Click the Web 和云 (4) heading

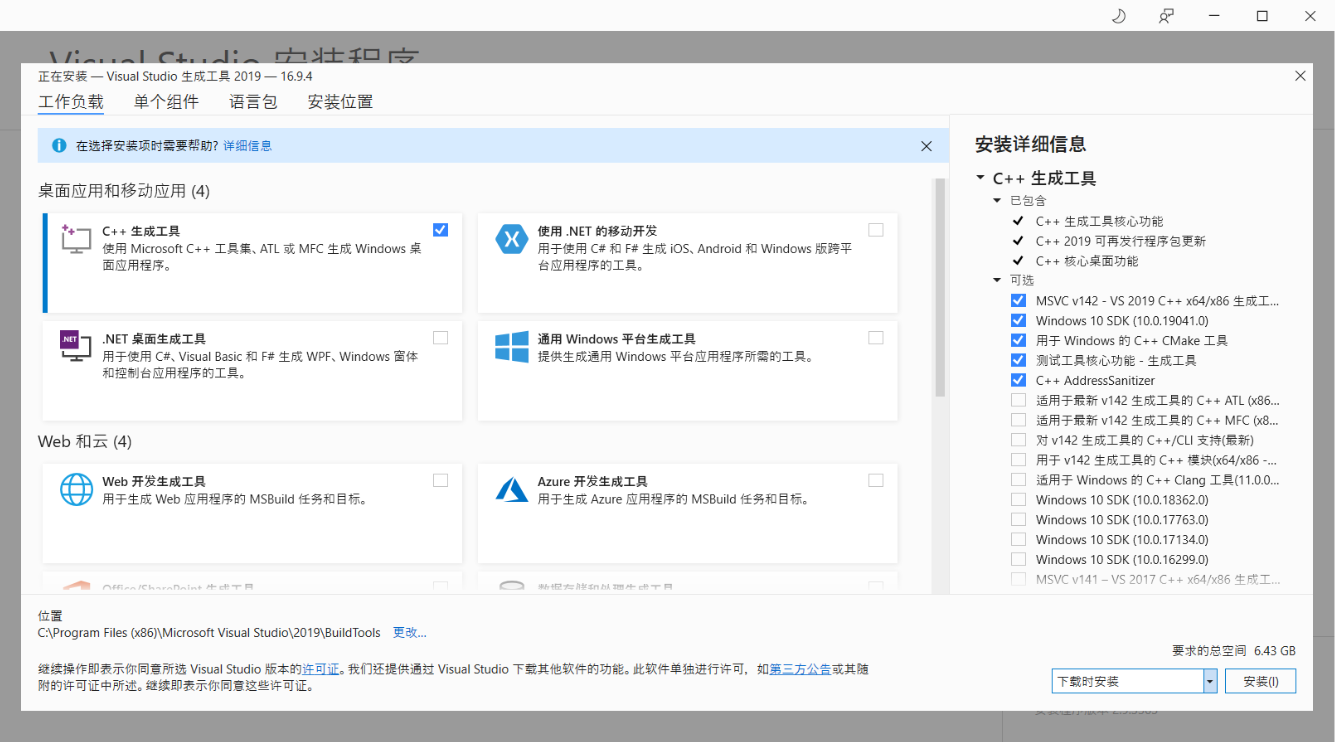coord(85,442)
